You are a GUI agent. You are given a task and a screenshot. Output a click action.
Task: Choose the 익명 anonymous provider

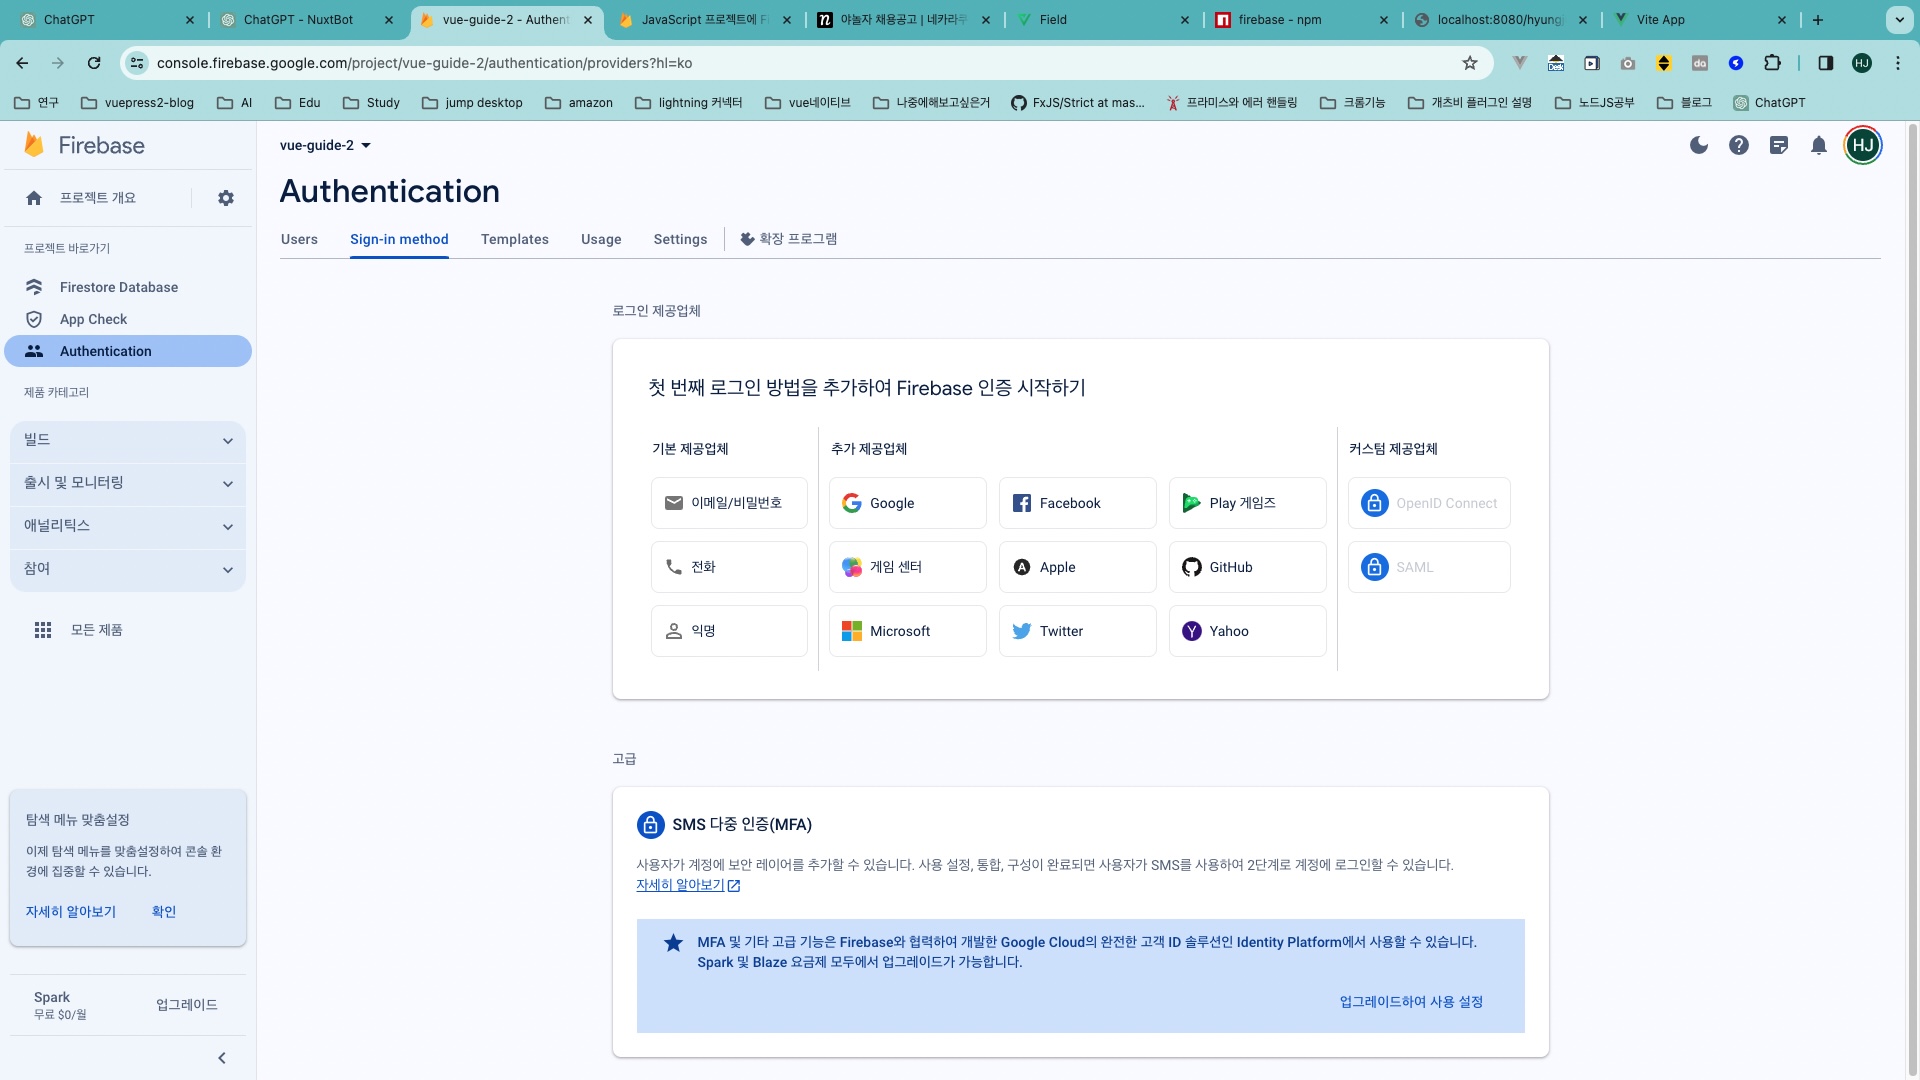point(729,631)
